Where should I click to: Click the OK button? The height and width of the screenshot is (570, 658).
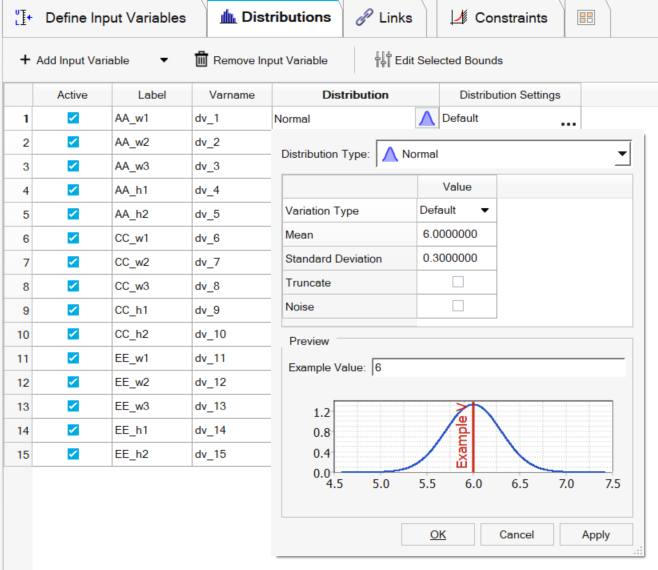pyautogui.click(x=438, y=534)
